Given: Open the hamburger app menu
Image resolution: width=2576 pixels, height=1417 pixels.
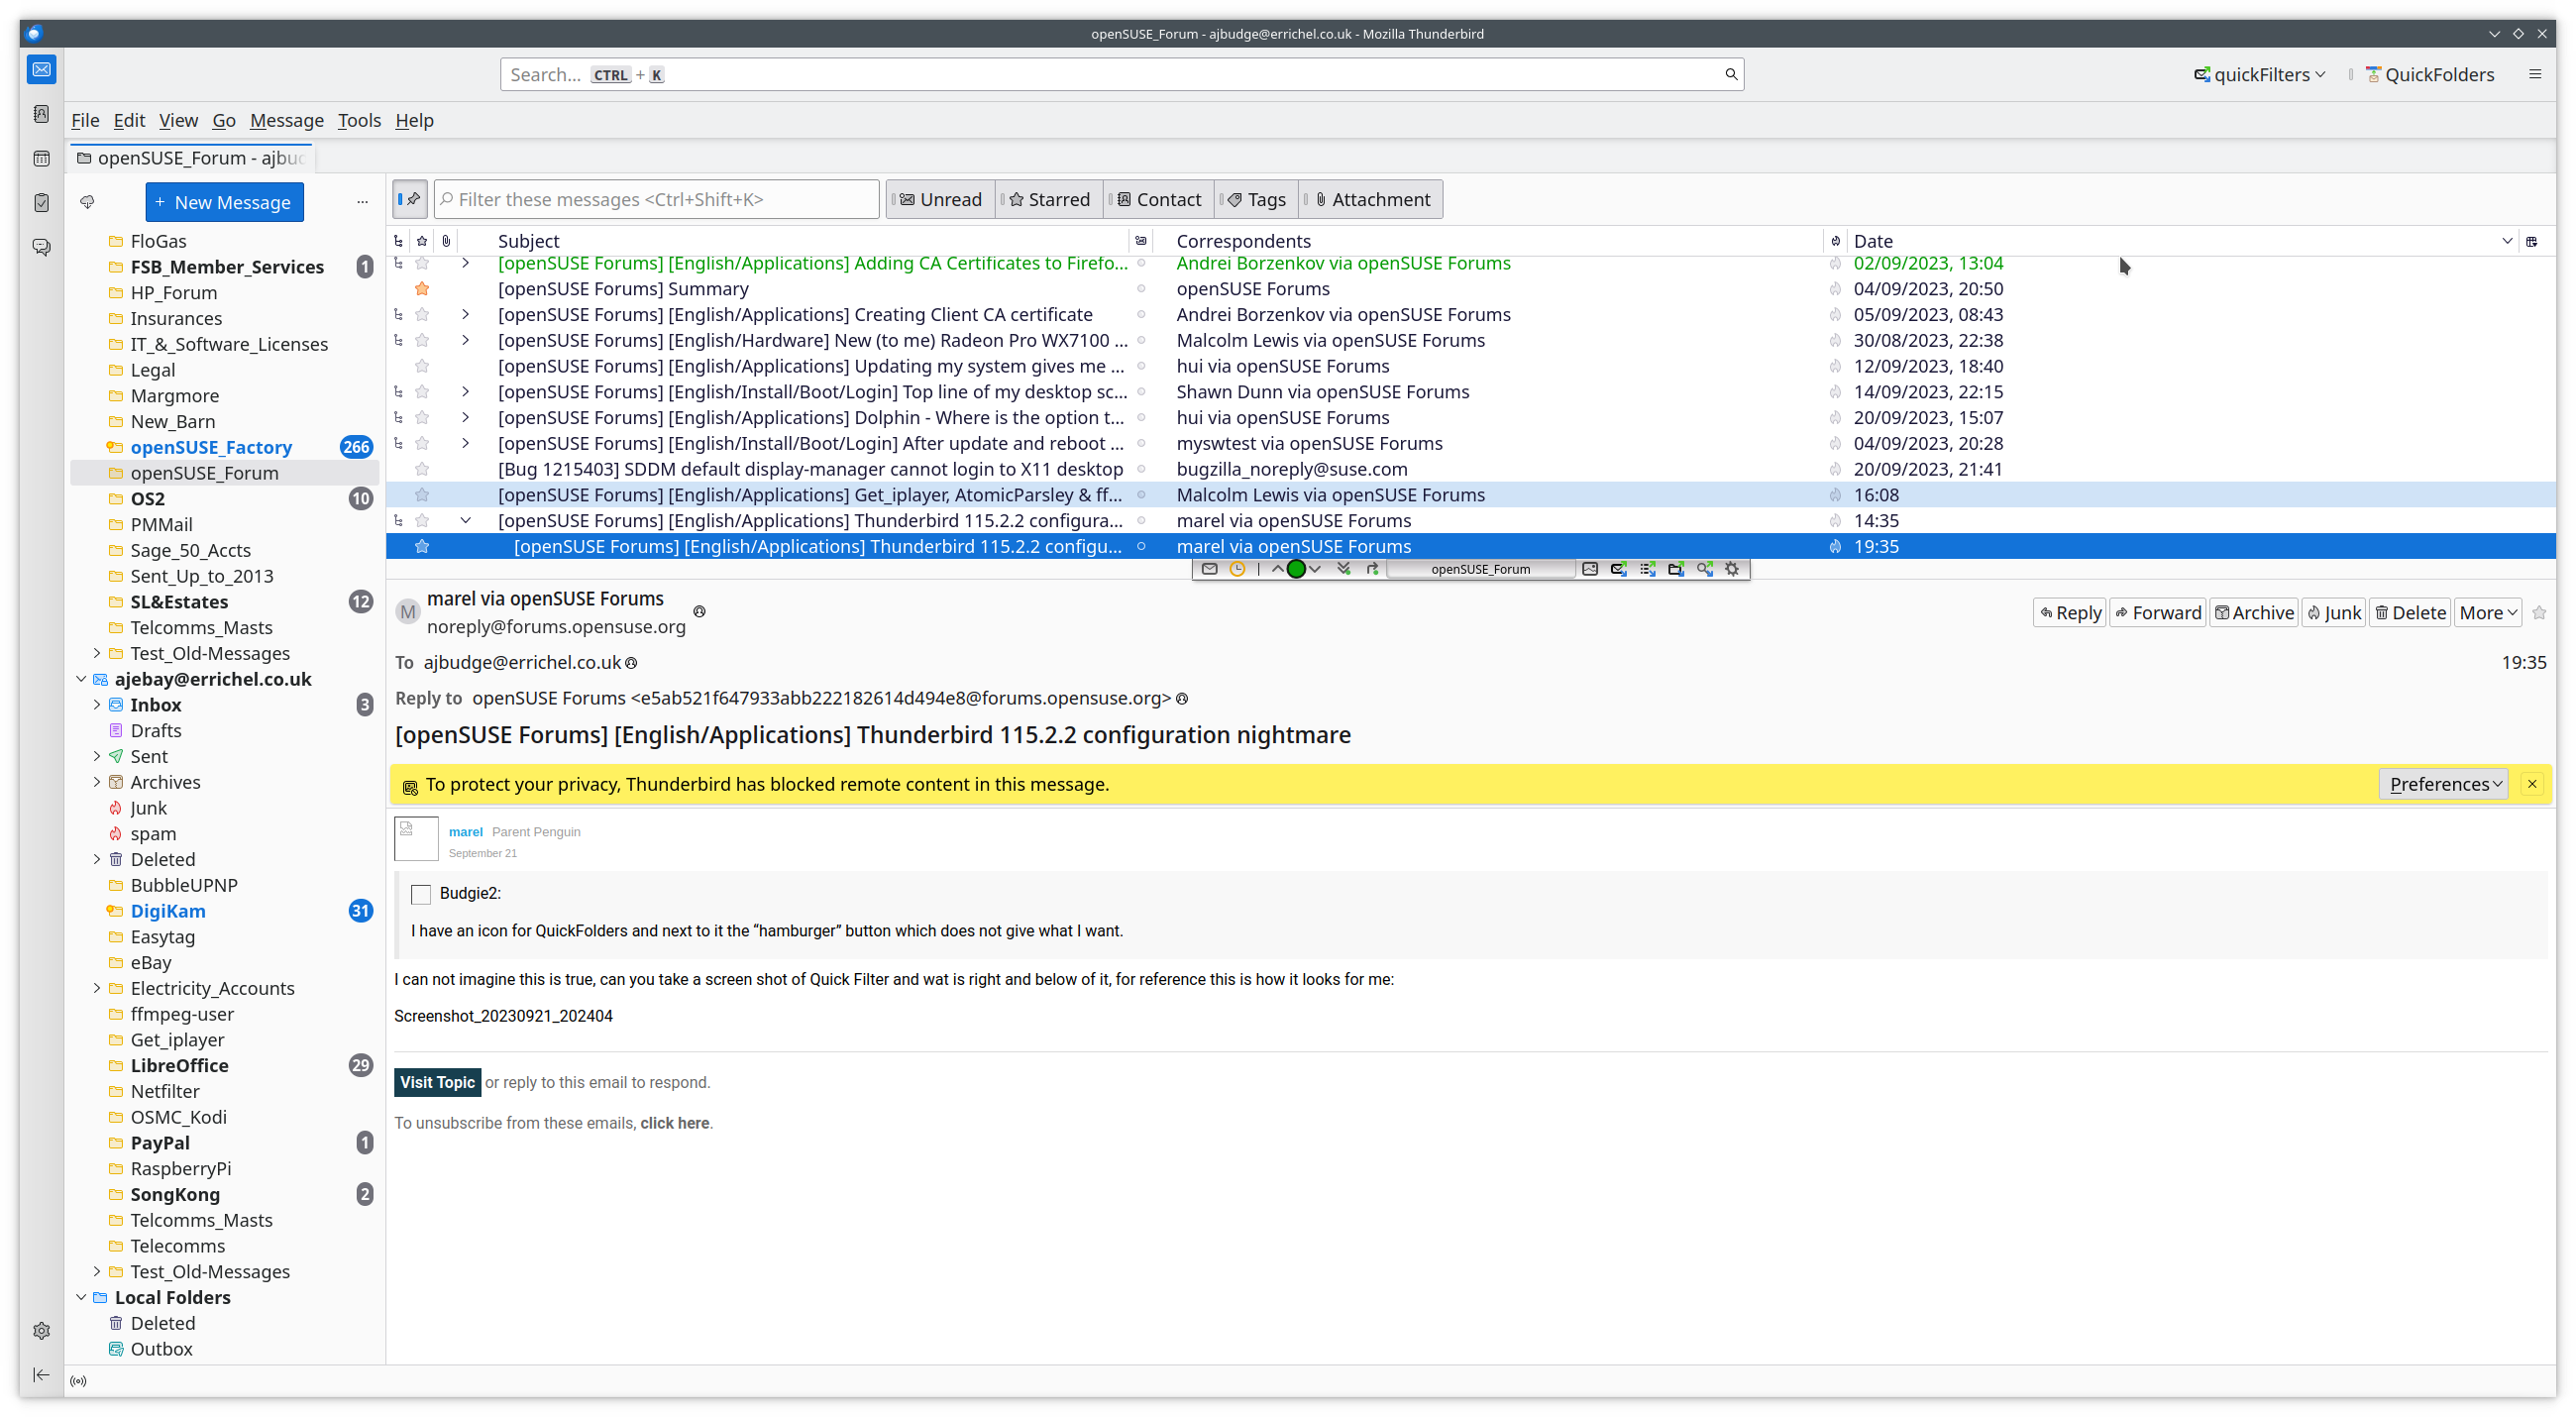Looking at the screenshot, I should (2534, 74).
